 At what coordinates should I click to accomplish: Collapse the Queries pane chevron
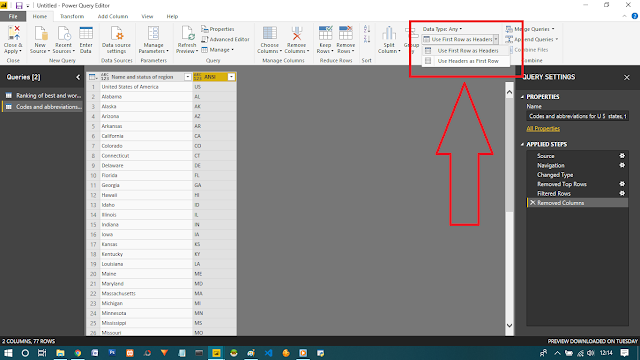(x=78, y=77)
